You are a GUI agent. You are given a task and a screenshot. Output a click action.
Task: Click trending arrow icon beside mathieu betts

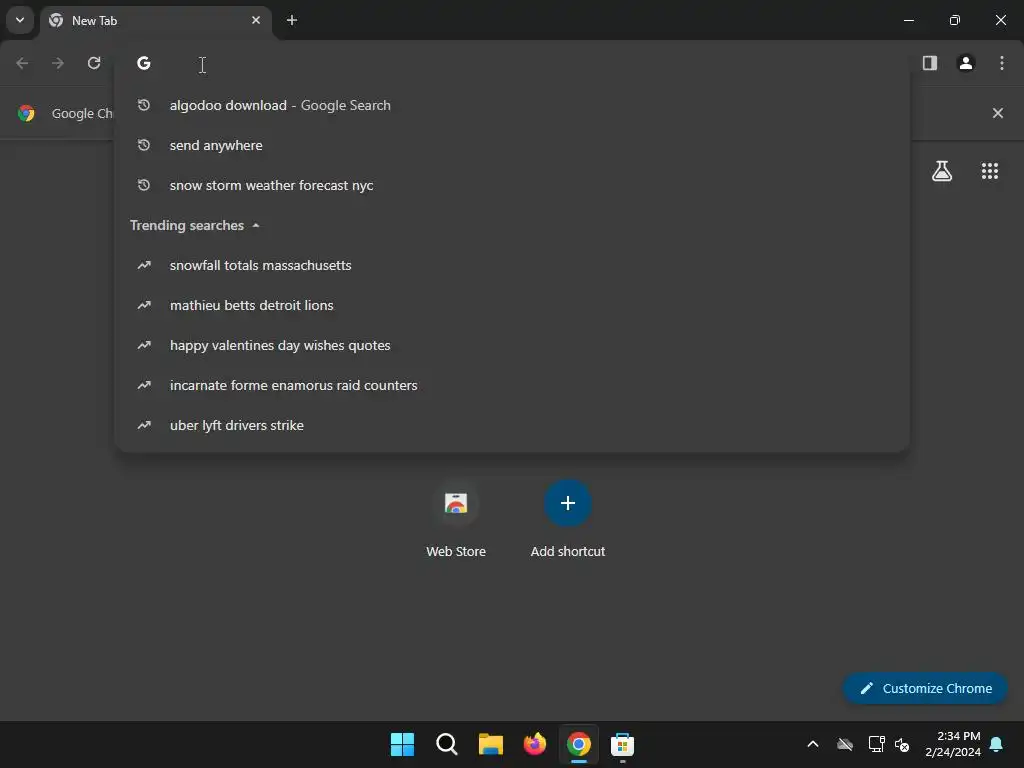(144, 305)
